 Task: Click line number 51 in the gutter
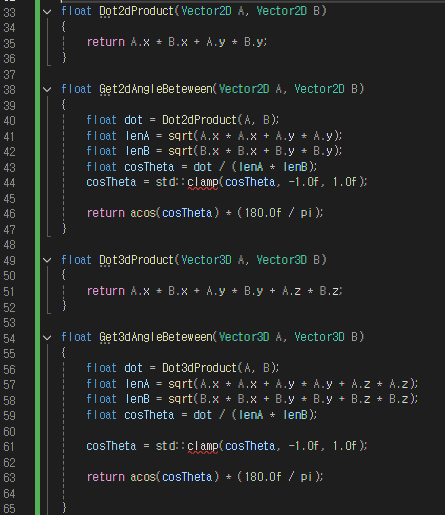[9, 292]
